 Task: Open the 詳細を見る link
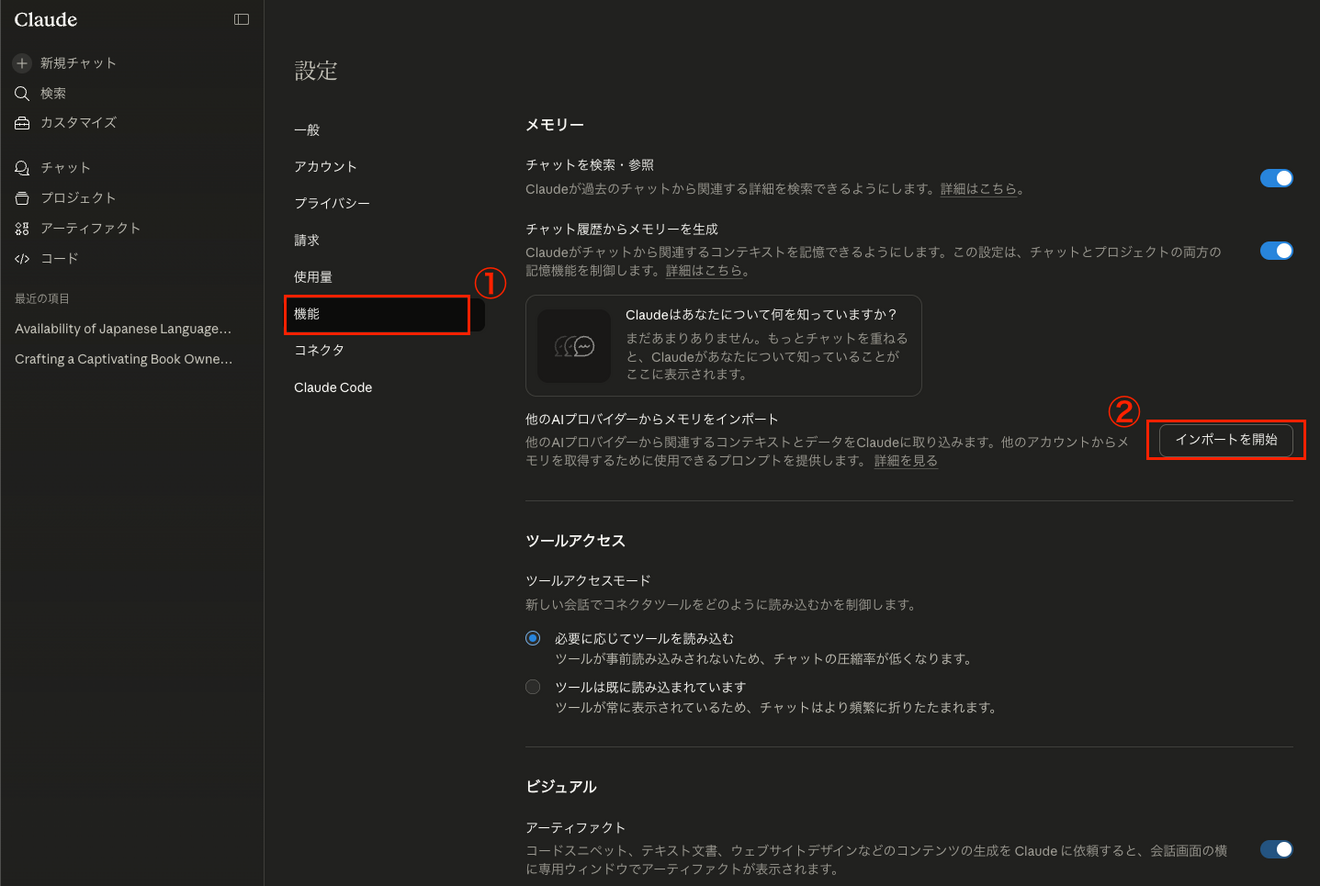tap(905, 460)
